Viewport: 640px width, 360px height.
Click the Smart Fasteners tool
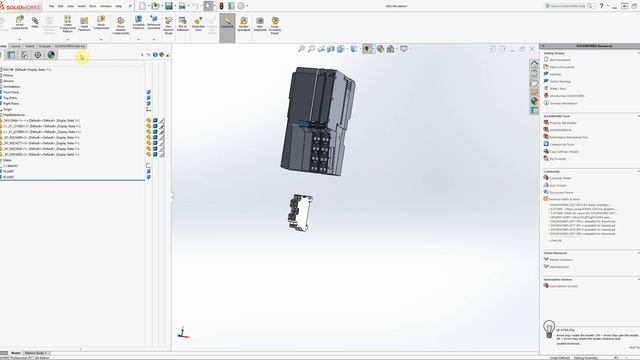pyautogui.click(x=84, y=24)
